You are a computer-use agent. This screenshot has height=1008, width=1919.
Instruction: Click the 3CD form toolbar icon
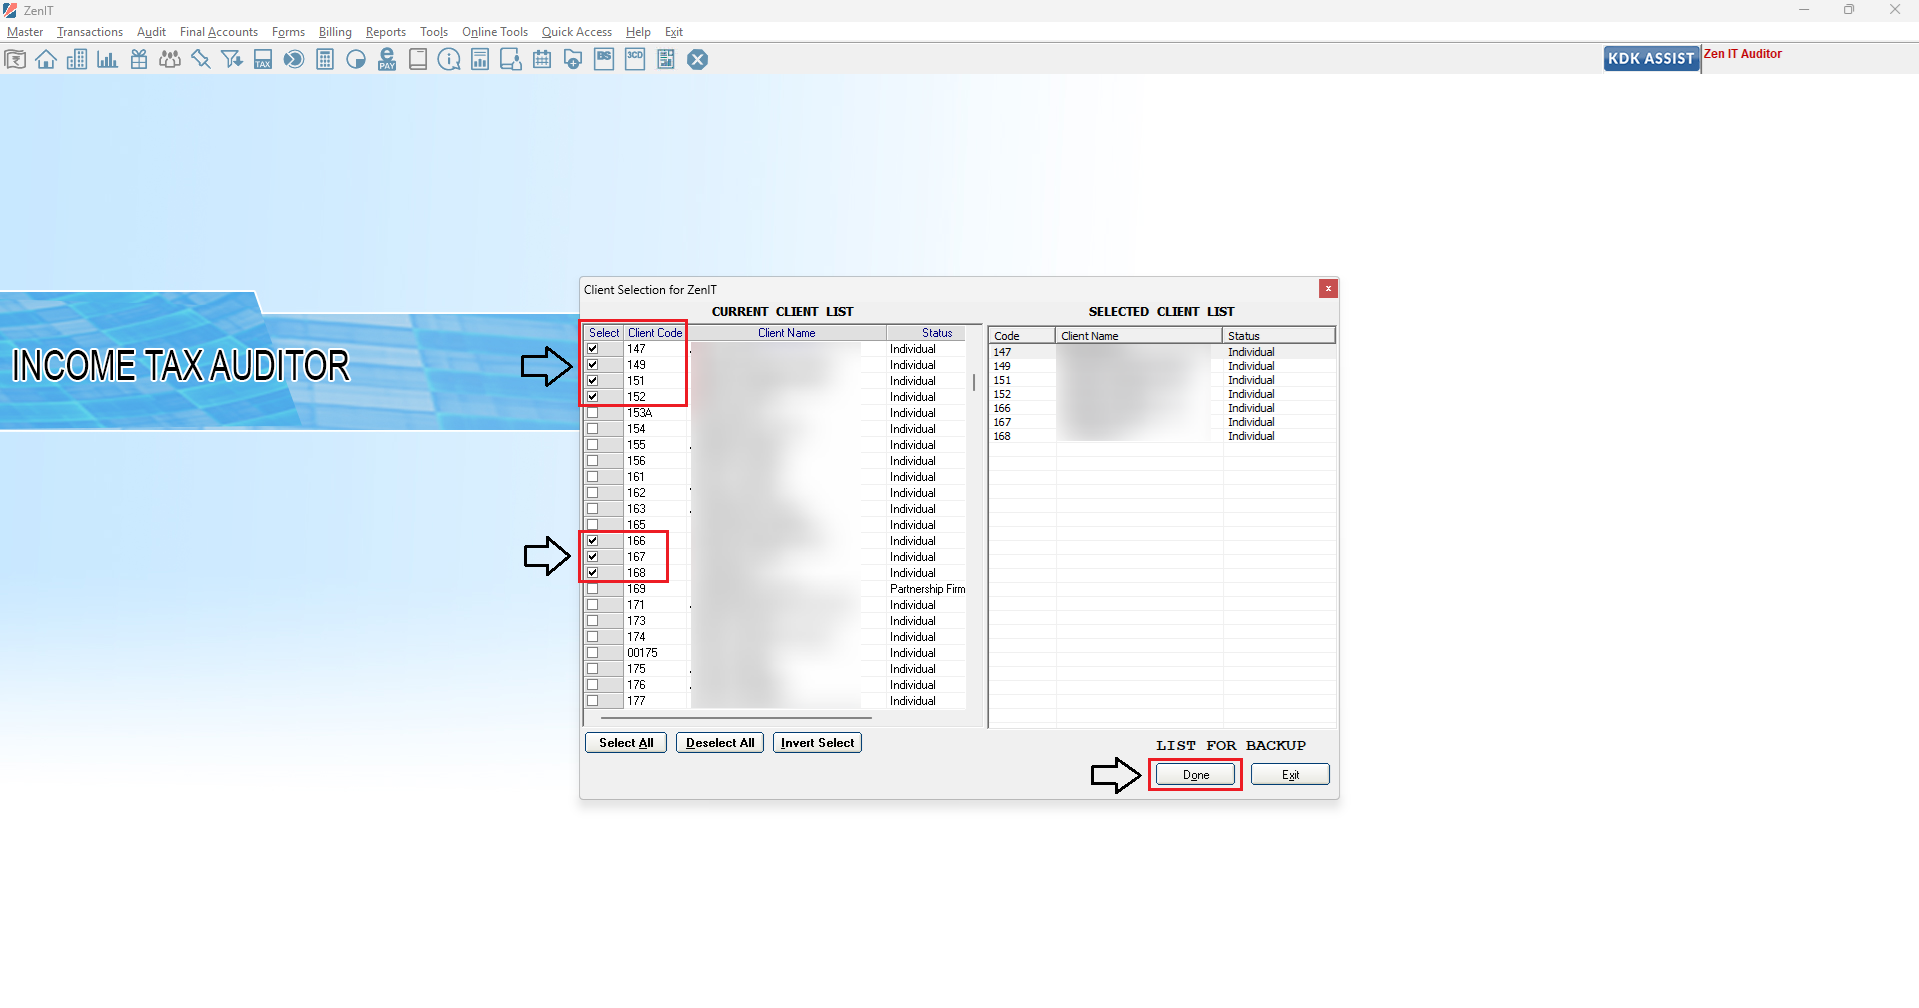(x=635, y=60)
